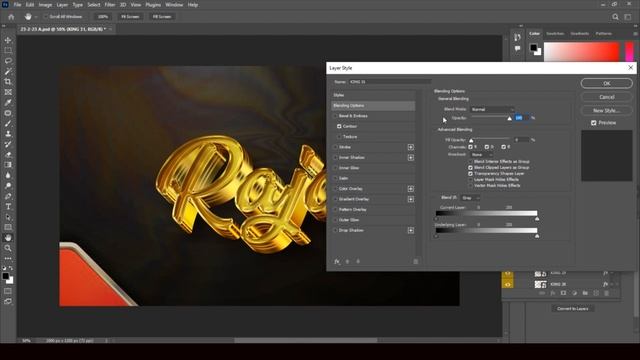The width and height of the screenshot is (640, 360).
Task: Select the Lasso tool
Action: tap(8, 61)
